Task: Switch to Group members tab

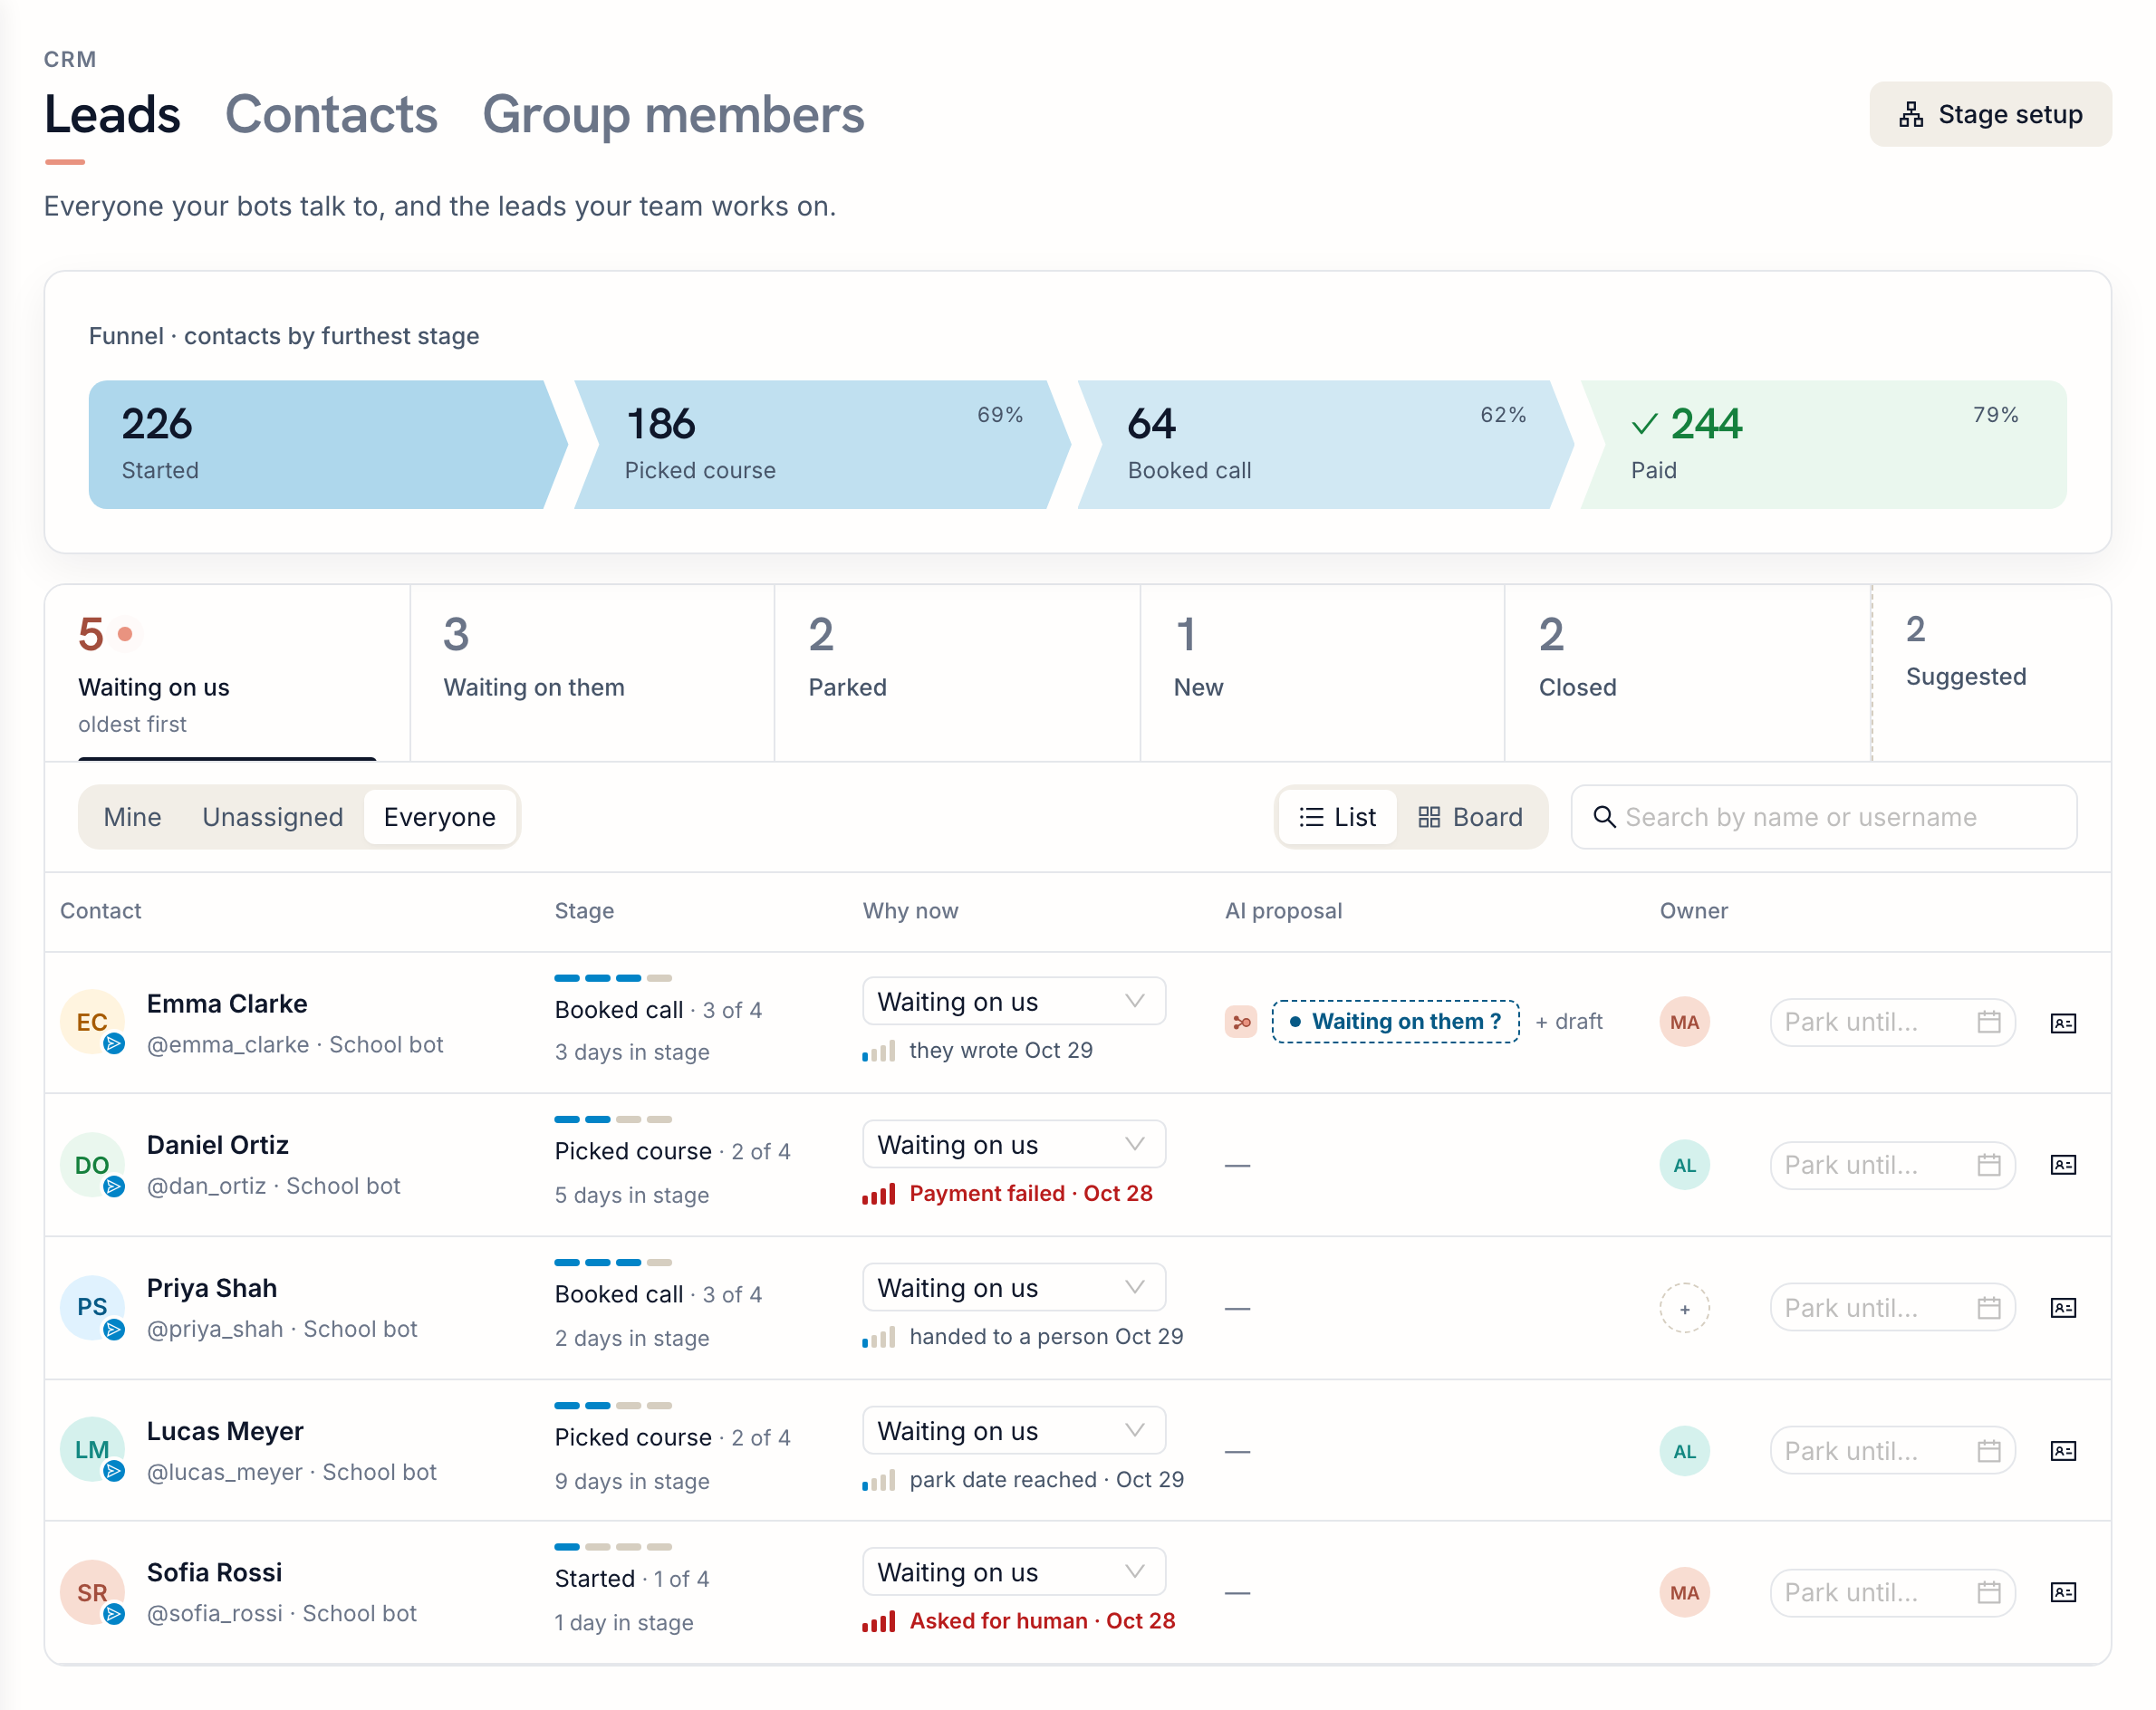Action: pos(673,115)
